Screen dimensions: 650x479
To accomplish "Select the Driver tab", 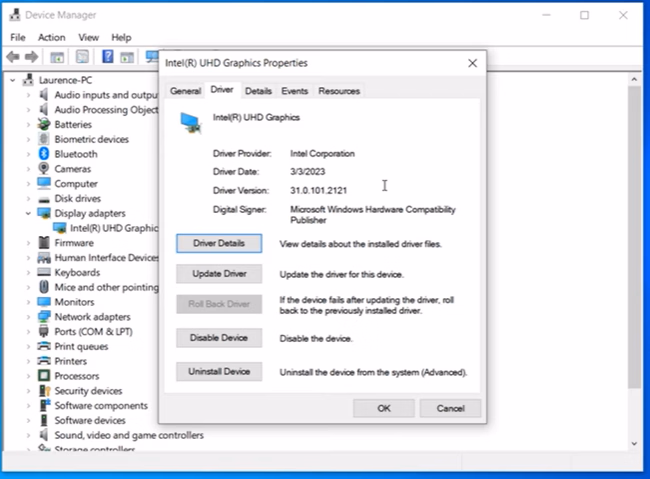I will pos(222,90).
